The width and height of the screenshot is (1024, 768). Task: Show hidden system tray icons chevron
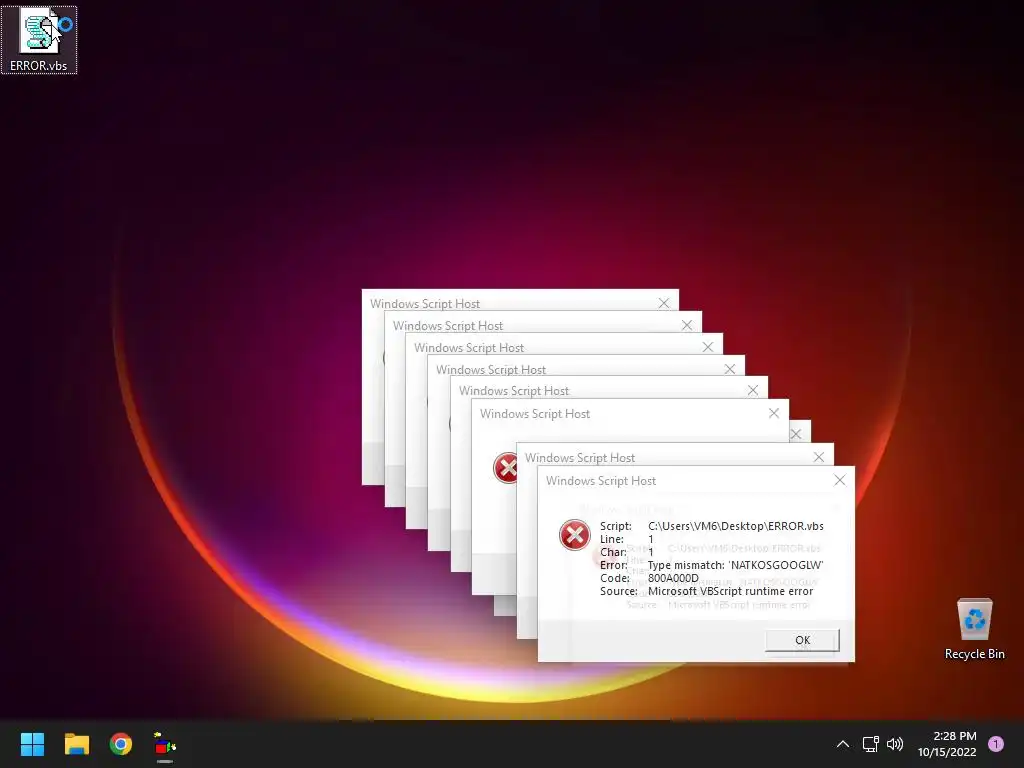click(843, 744)
